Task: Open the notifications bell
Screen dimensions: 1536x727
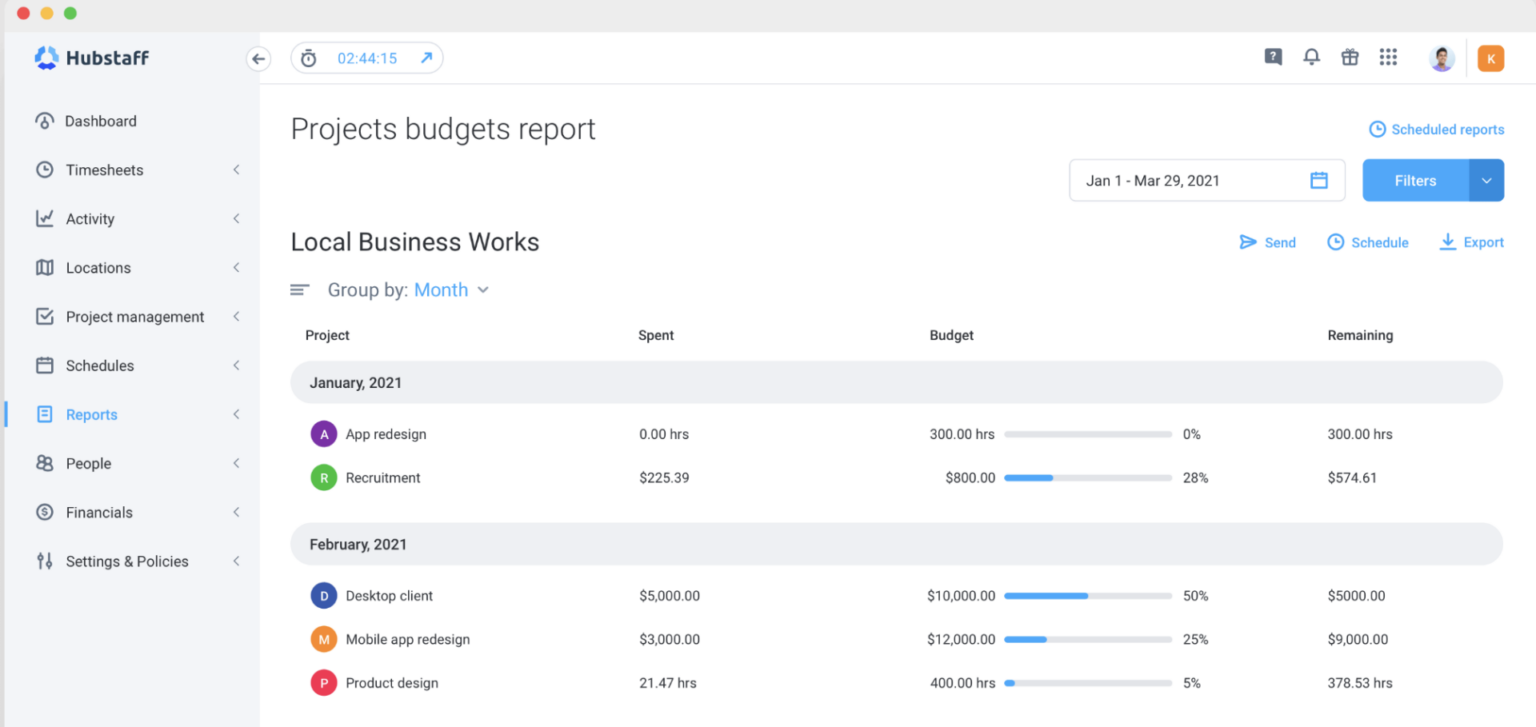Action: click(x=1312, y=58)
